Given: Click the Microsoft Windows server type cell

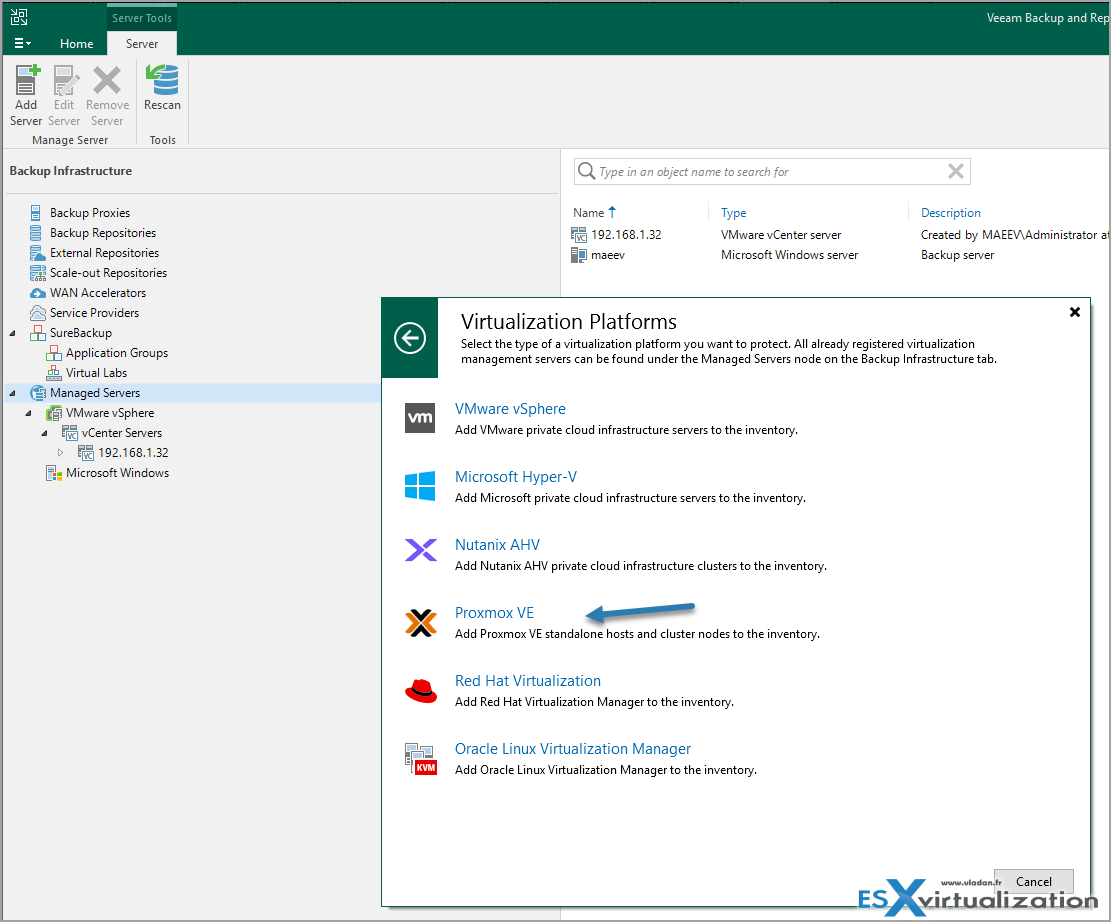Looking at the screenshot, I should point(789,255).
